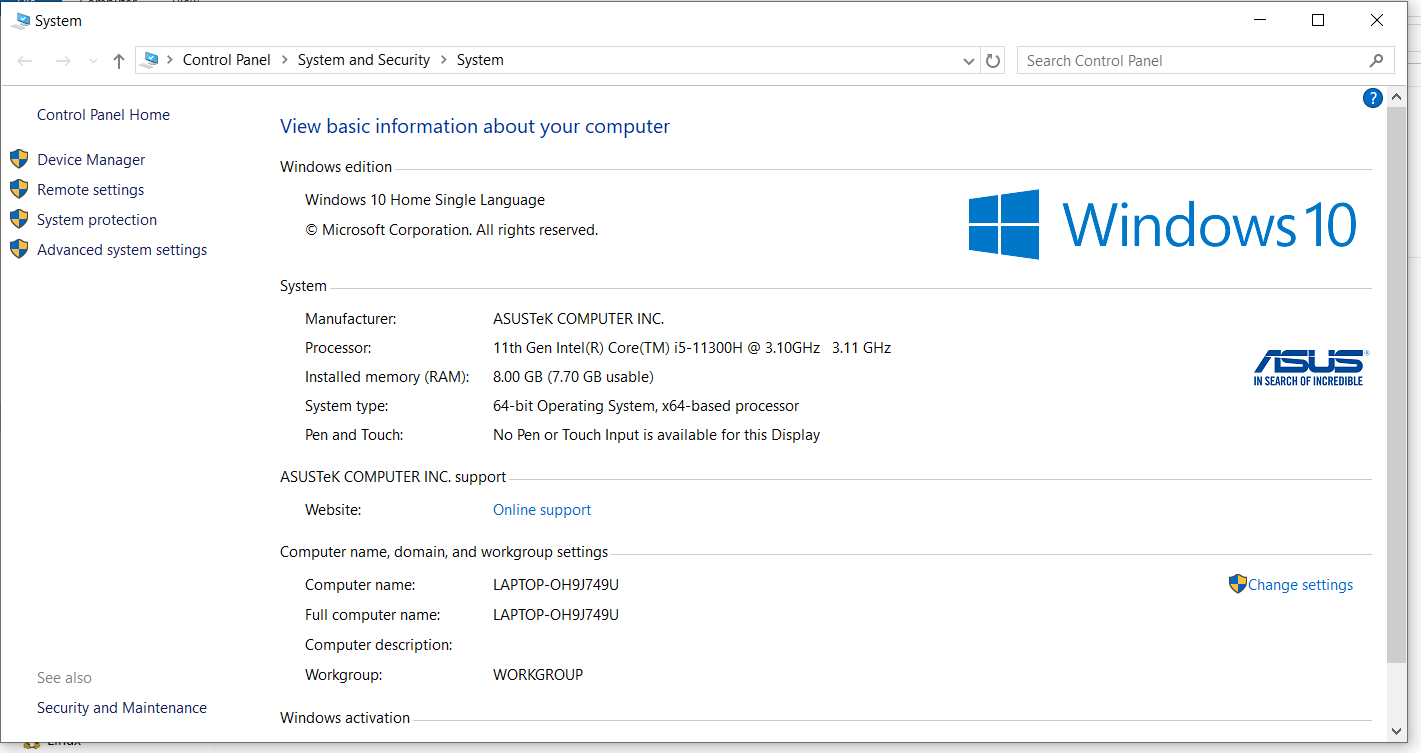Click the shield icon beside Device Manager
This screenshot has width=1421, height=753.
[19, 159]
